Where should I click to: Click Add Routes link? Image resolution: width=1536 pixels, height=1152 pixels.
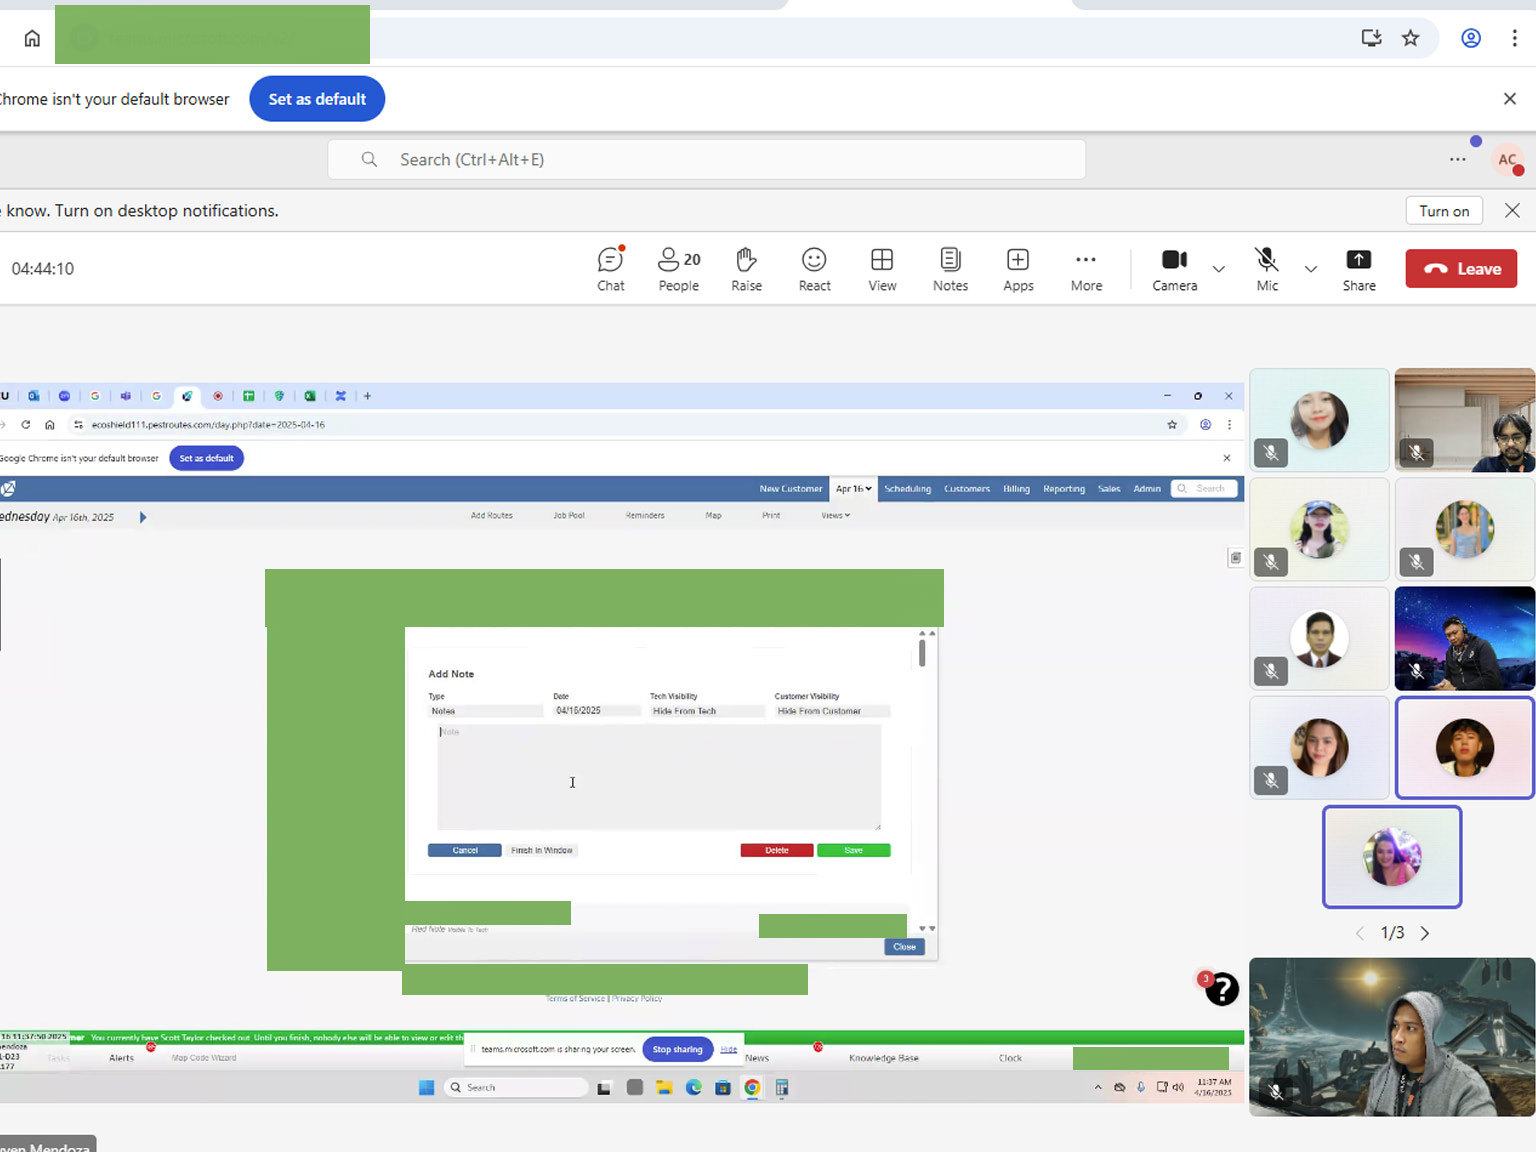[491, 515]
